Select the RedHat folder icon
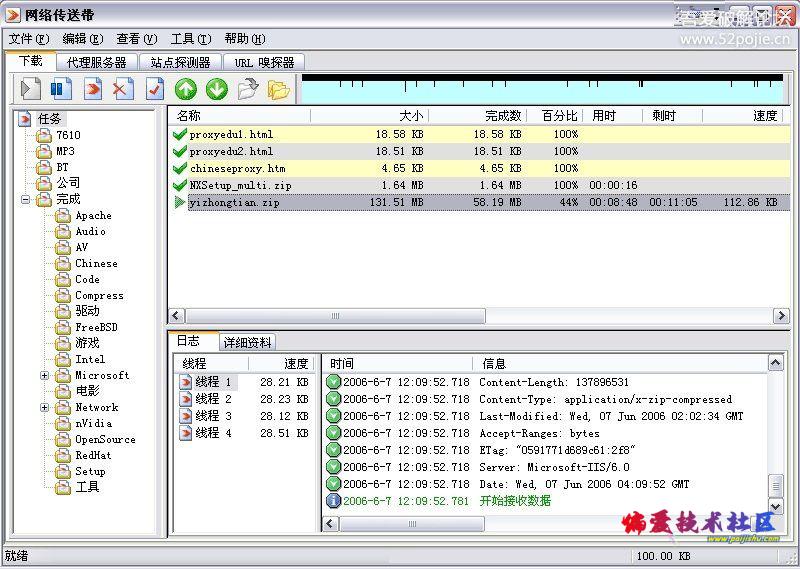 tap(63, 456)
